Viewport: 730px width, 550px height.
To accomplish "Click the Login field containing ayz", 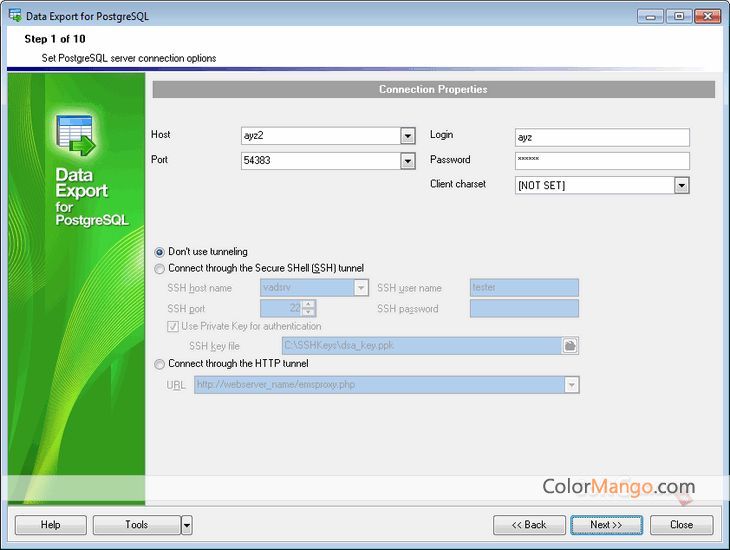I will pyautogui.click(x=602, y=137).
